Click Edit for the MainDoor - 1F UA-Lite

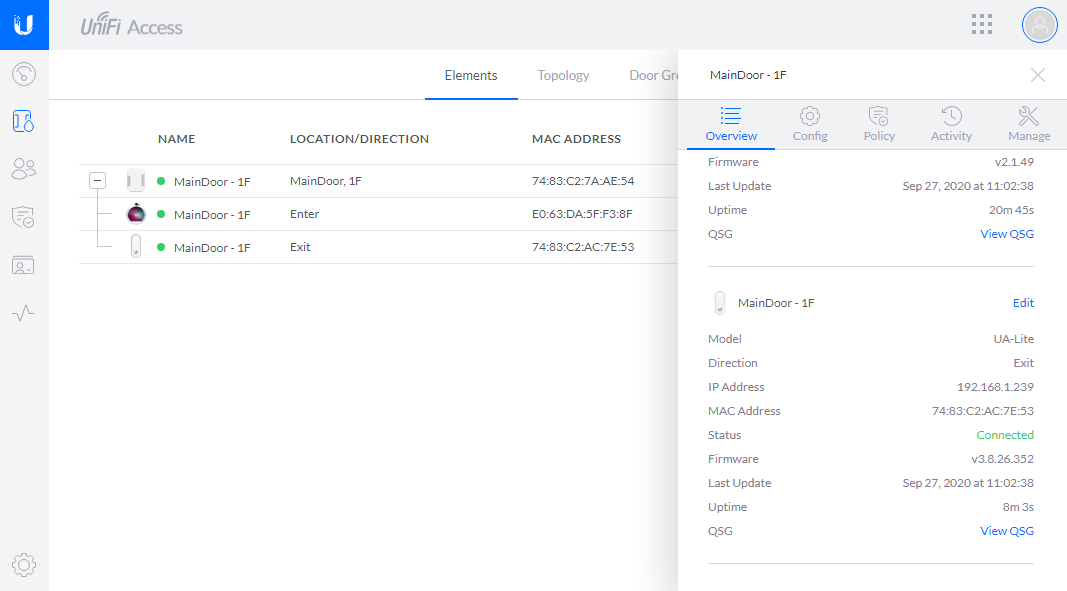[1023, 303]
